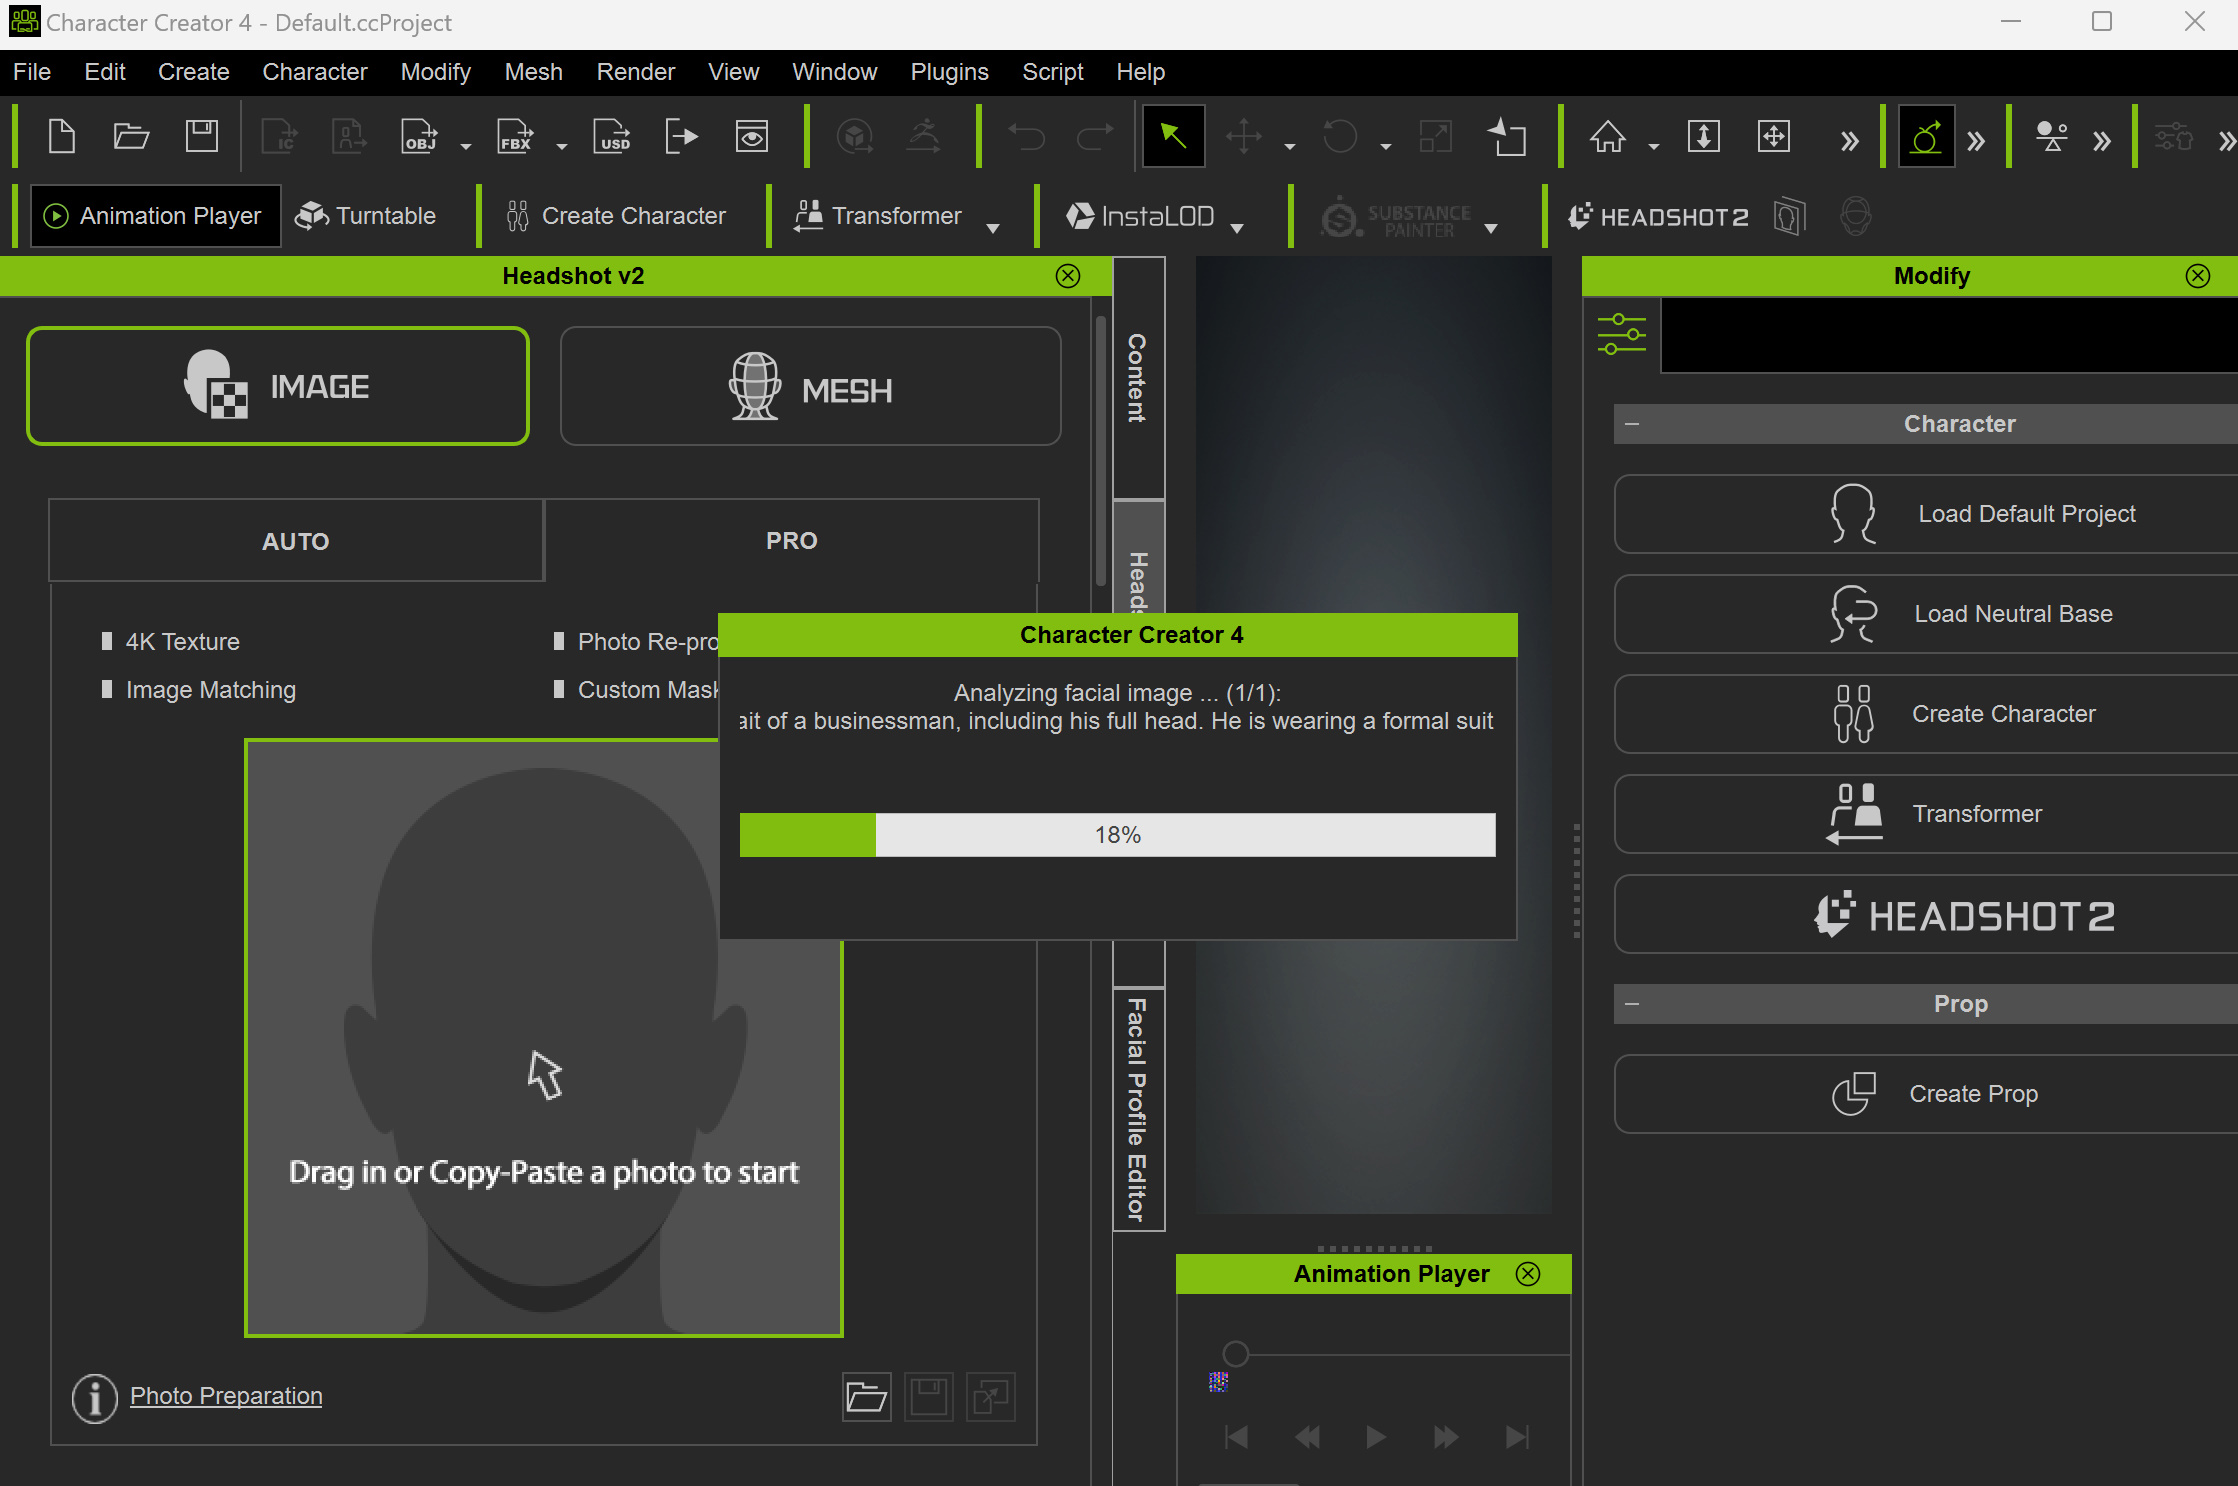Image resolution: width=2238 pixels, height=1486 pixels.
Task: Click the Load Neutral Base button
Action: 1925,614
